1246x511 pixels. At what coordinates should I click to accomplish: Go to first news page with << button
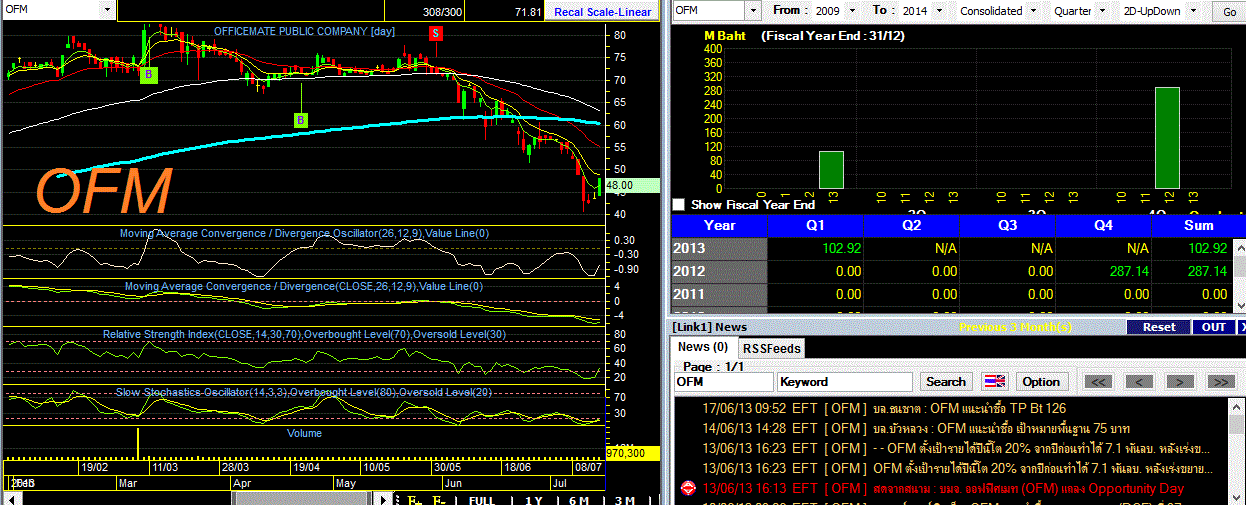tap(1098, 381)
